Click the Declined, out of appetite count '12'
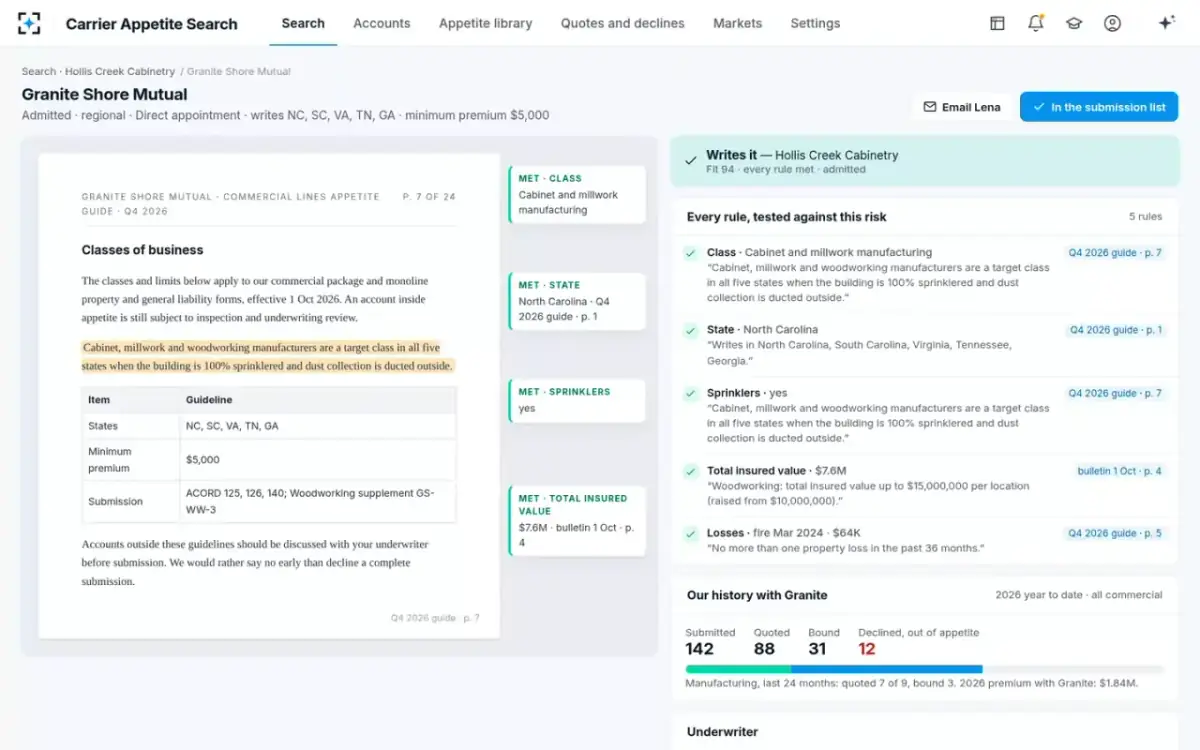This screenshot has height=750, width=1200. tap(867, 649)
